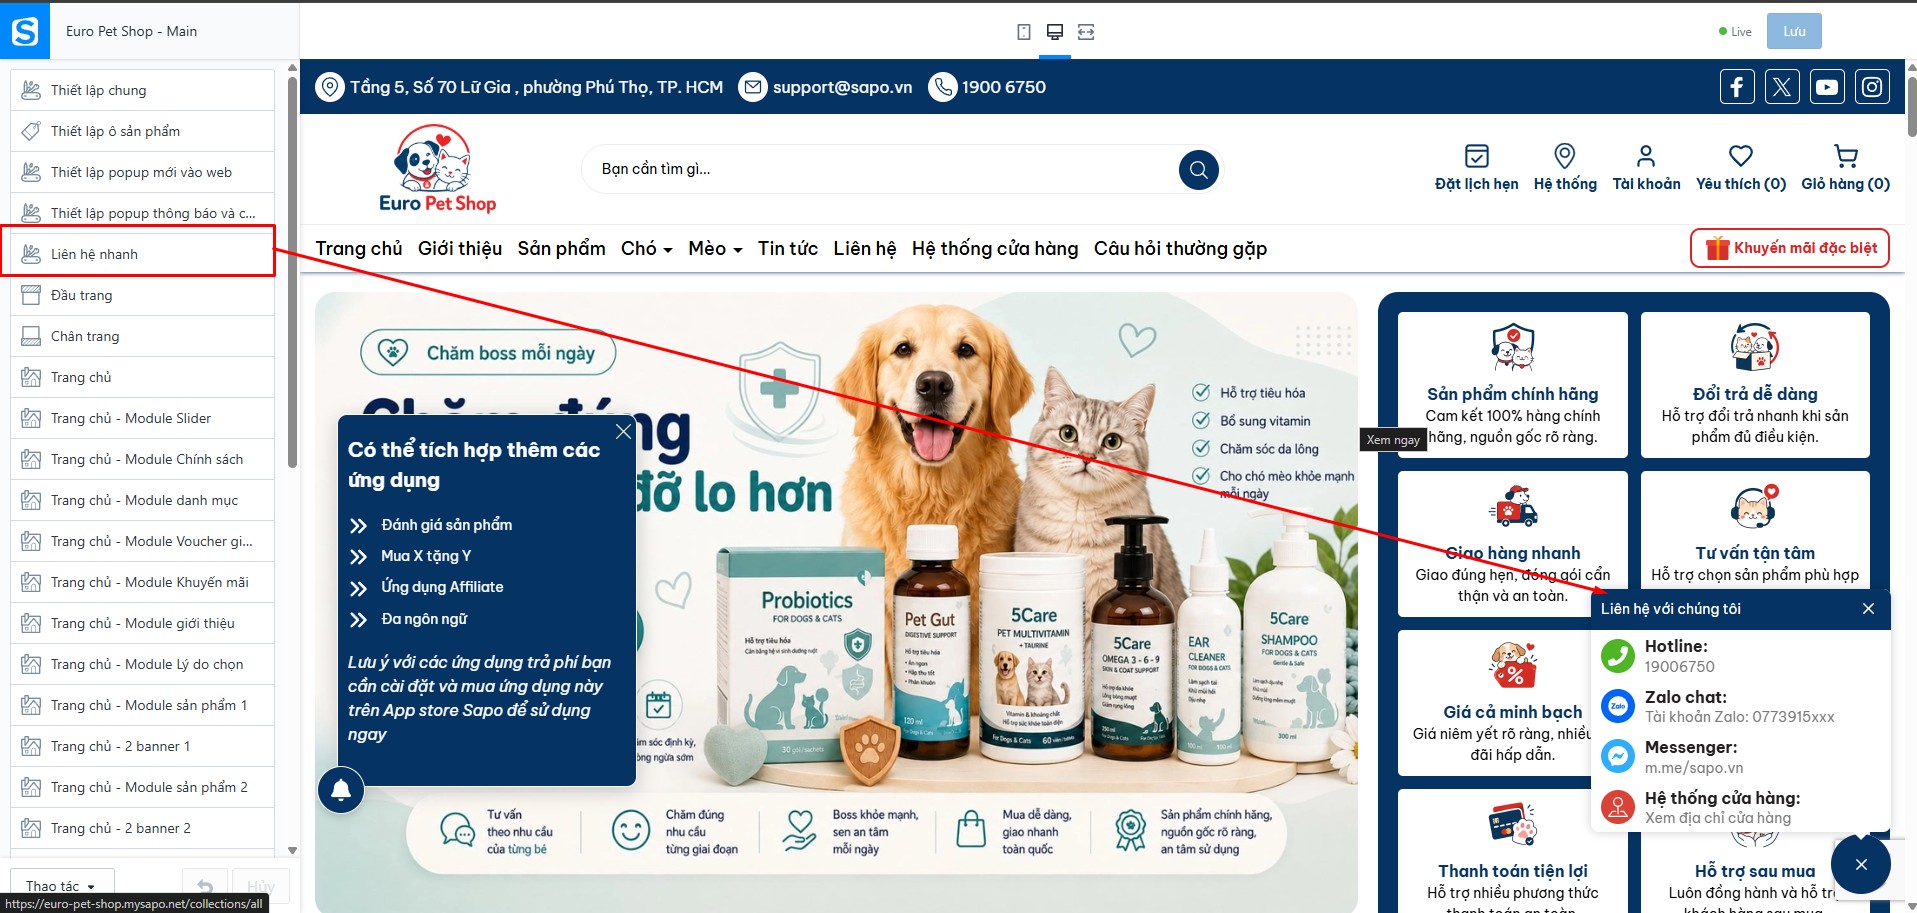The height and width of the screenshot is (913, 1917).
Task: Close the Liên hệ với chúng tôi panel
Action: tap(1868, 609)
